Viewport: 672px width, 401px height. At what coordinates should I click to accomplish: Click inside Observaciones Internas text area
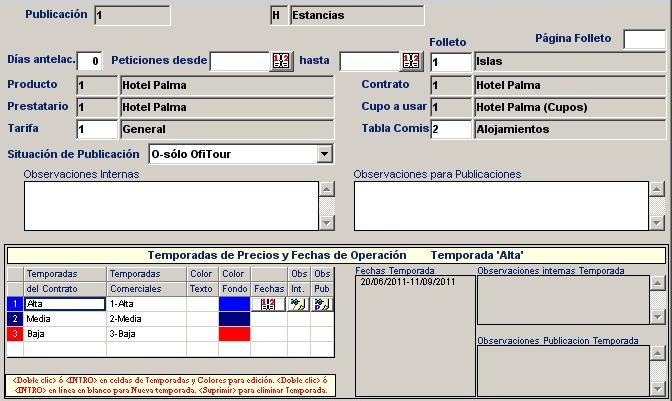(171, 206)
